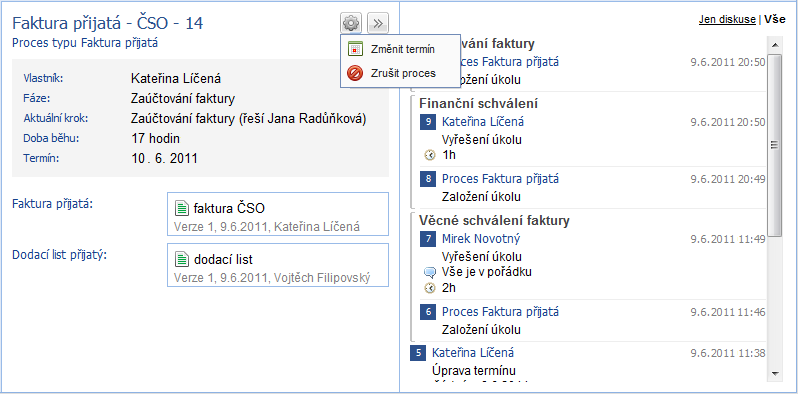Click the comment text Vše je v pořádku
The width and height of the screenshot is (798, 394).
click(487, 272)
